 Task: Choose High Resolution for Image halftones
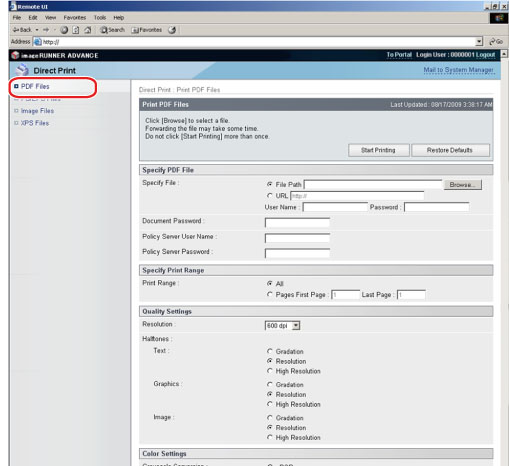[x=270, y=437]
